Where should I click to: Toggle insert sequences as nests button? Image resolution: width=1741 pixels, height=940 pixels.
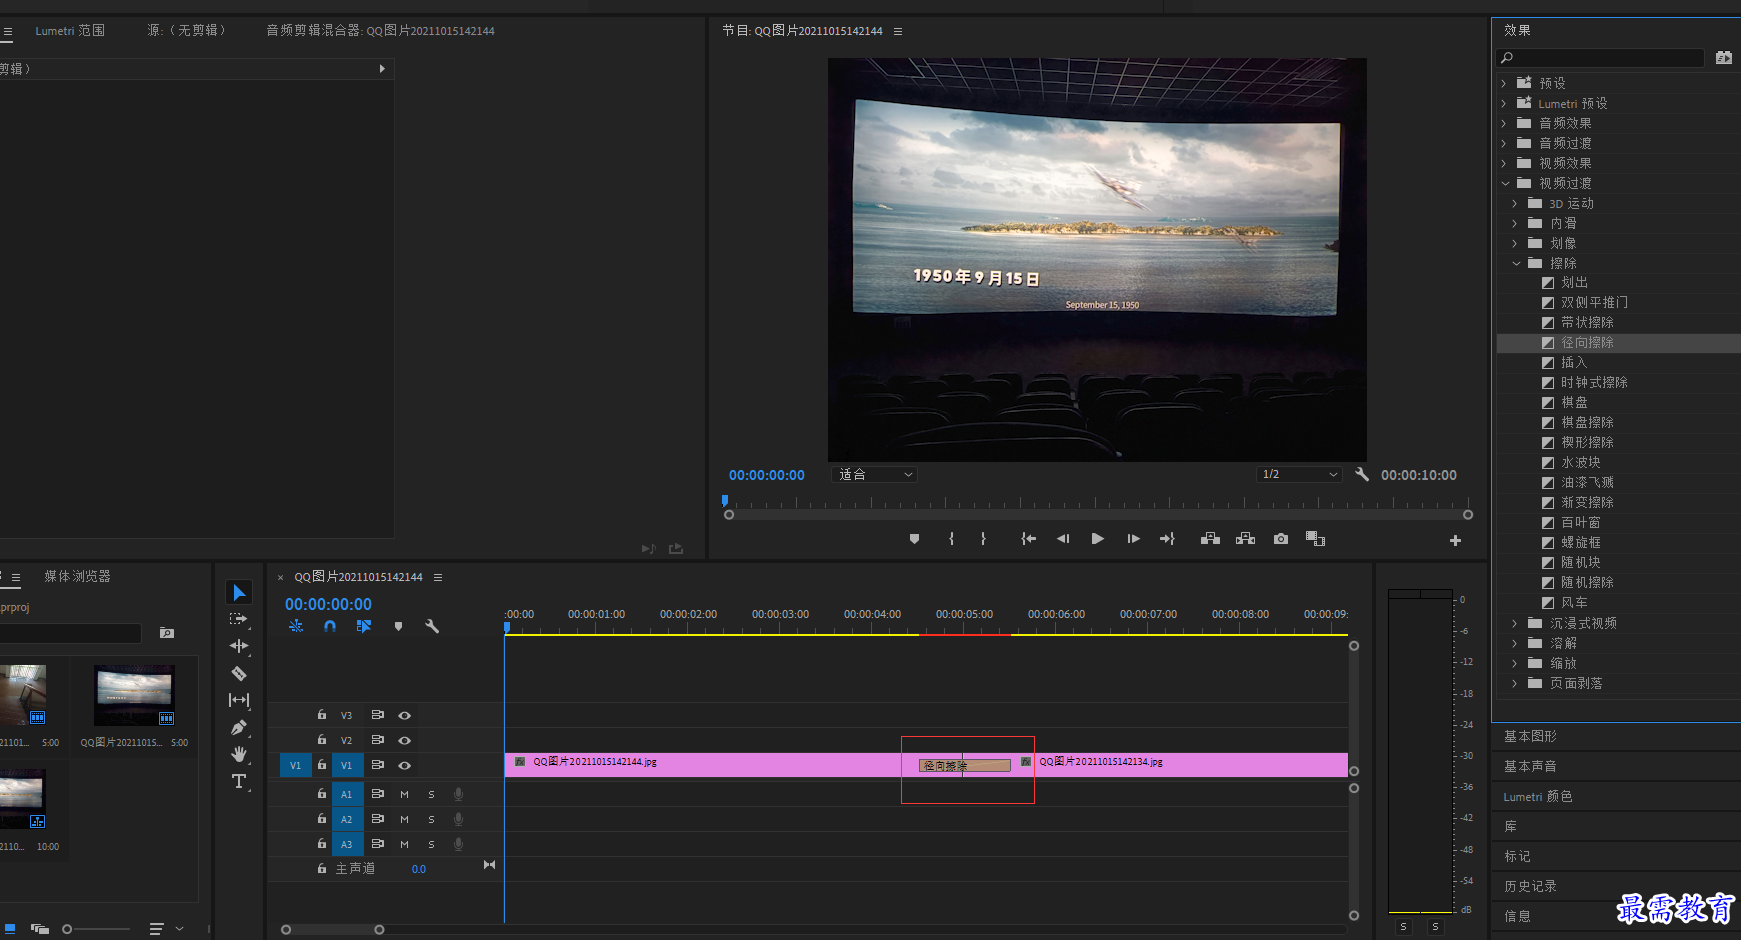click(x=296, y=626)
